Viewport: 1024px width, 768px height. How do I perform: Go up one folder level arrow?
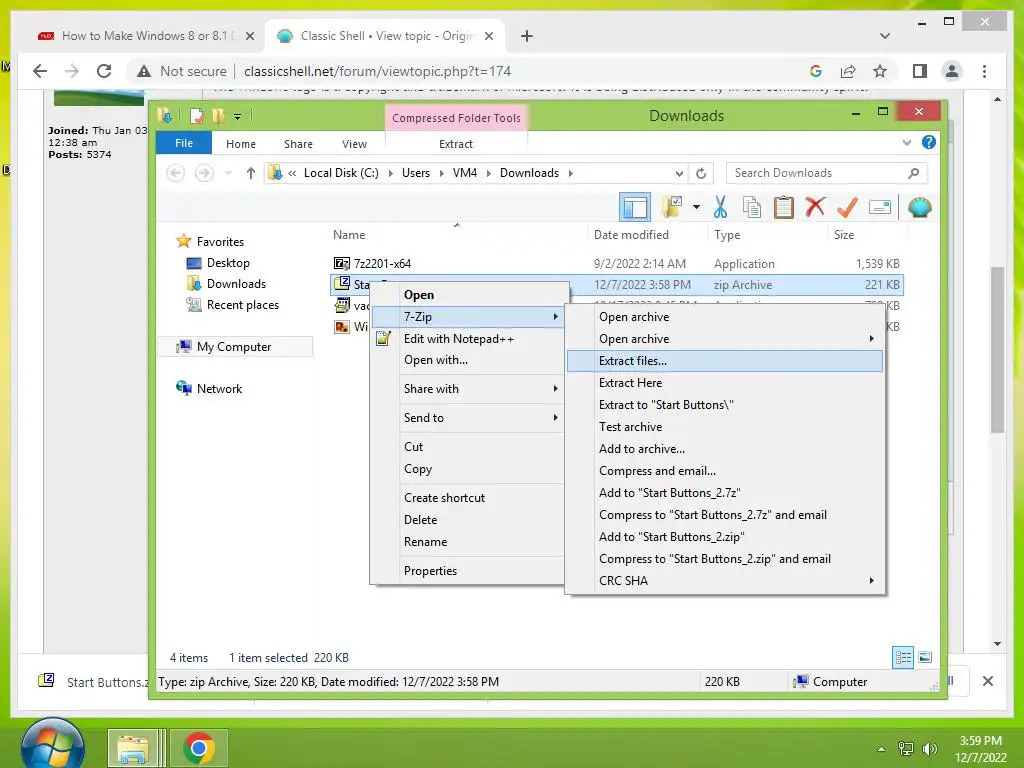(251, 173)
